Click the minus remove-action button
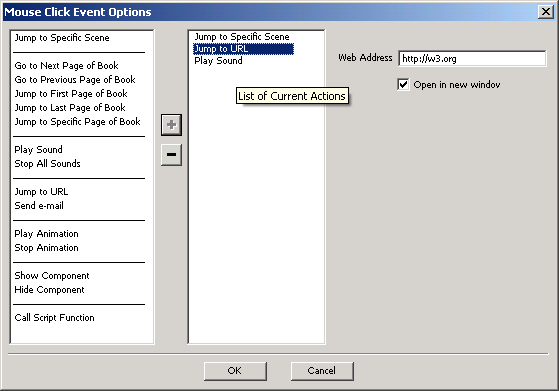Viewport: 559px width, 391px height. tap(171, 155)
